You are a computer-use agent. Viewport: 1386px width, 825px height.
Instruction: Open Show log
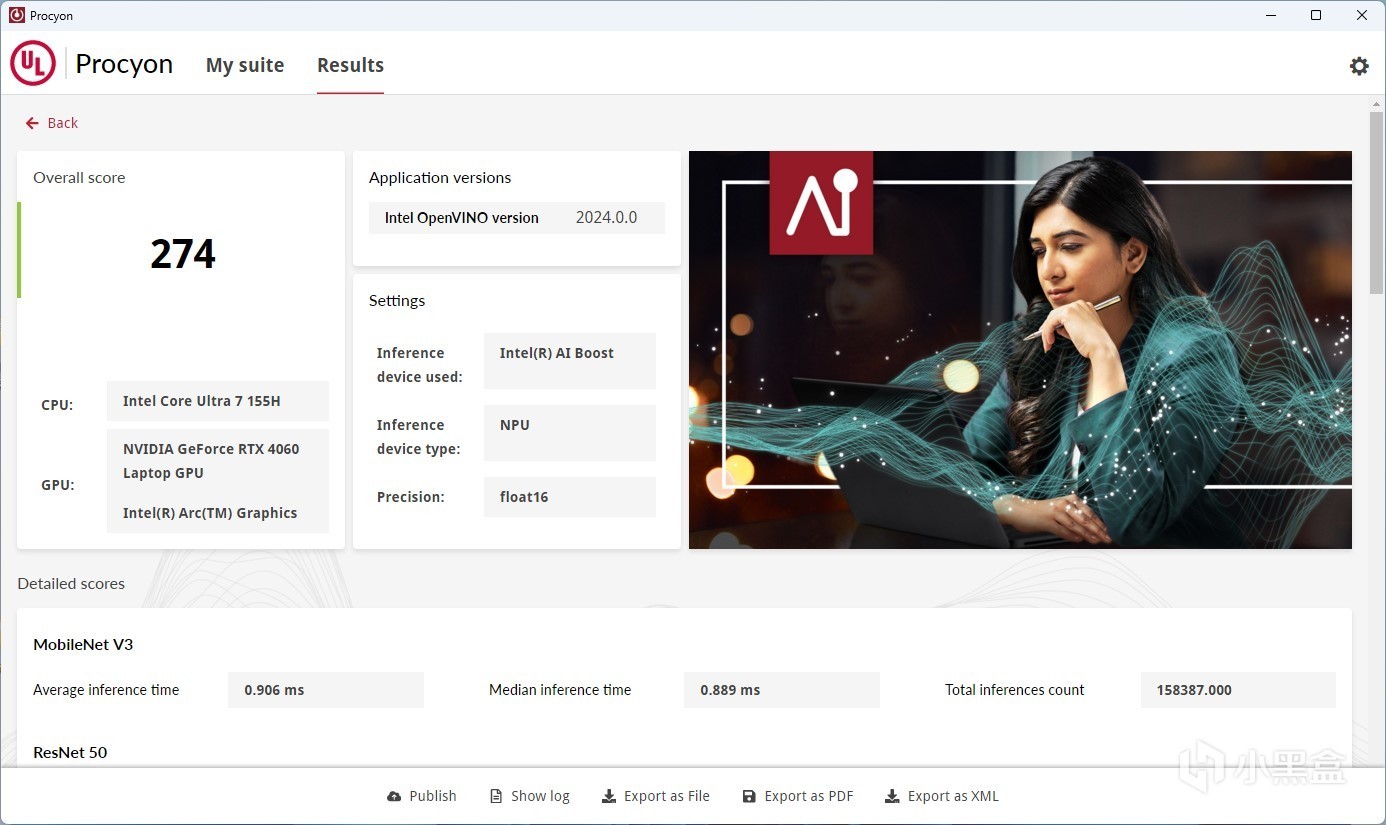coord(530,796)
